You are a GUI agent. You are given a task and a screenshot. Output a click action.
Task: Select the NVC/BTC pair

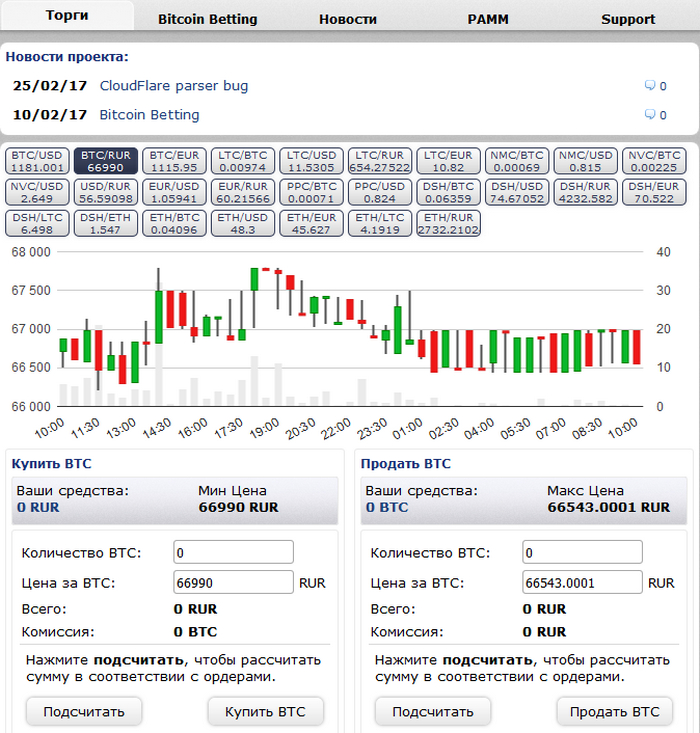click(654, 161)
